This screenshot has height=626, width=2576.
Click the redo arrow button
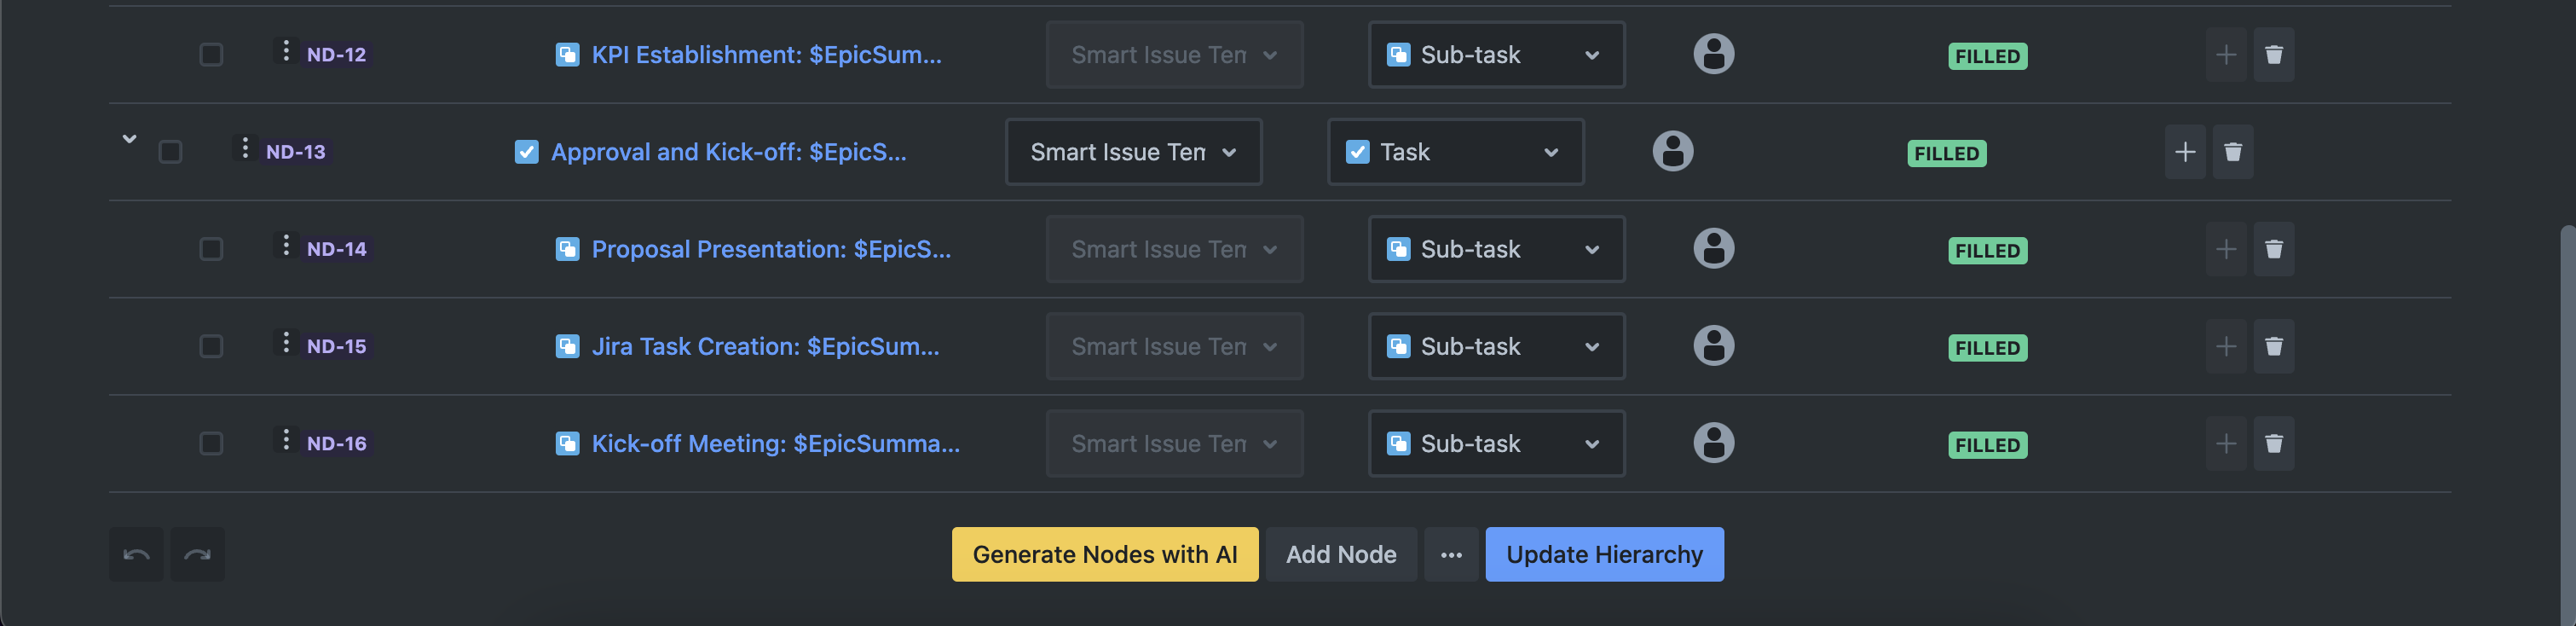(197, 554)
